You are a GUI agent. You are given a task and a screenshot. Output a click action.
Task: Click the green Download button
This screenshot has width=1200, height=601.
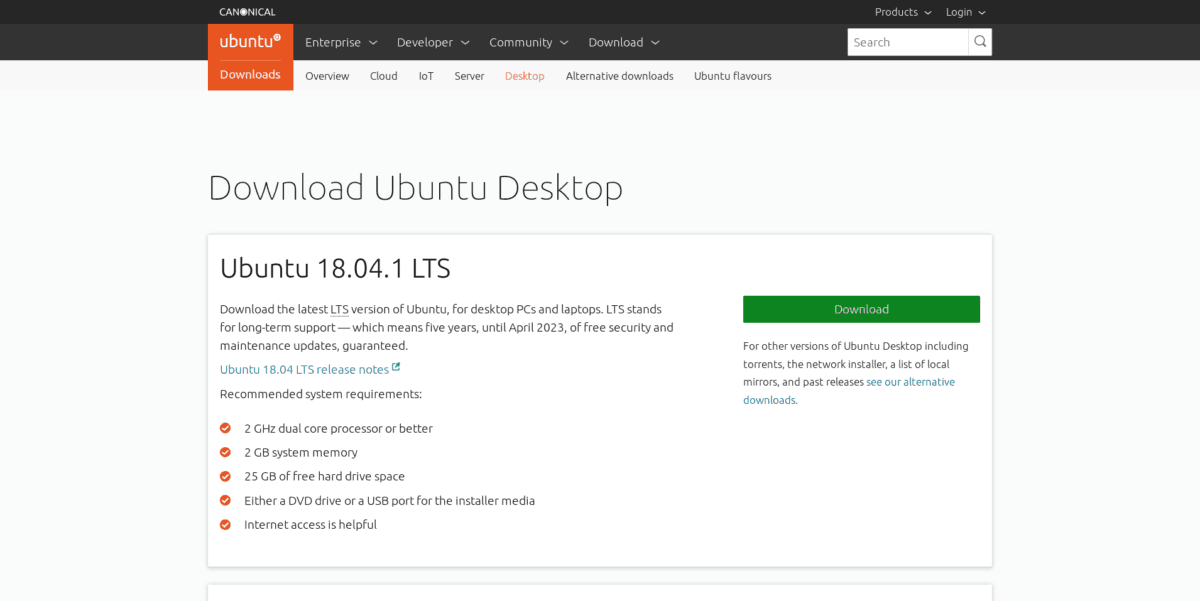[861, 309]
